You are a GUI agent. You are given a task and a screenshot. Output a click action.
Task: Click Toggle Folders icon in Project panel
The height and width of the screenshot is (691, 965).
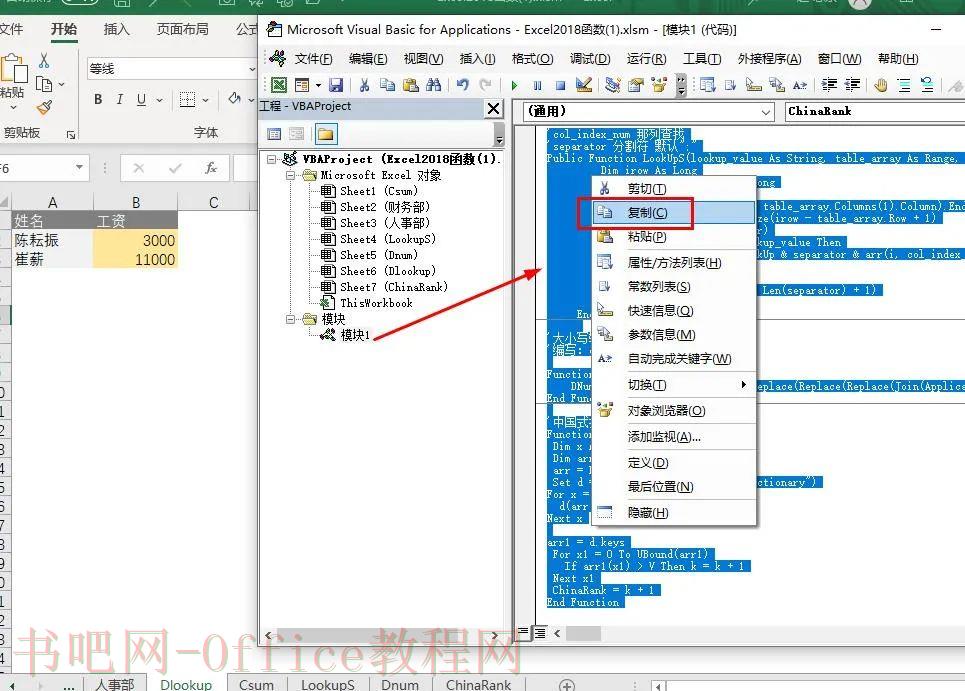pos(326,134)
